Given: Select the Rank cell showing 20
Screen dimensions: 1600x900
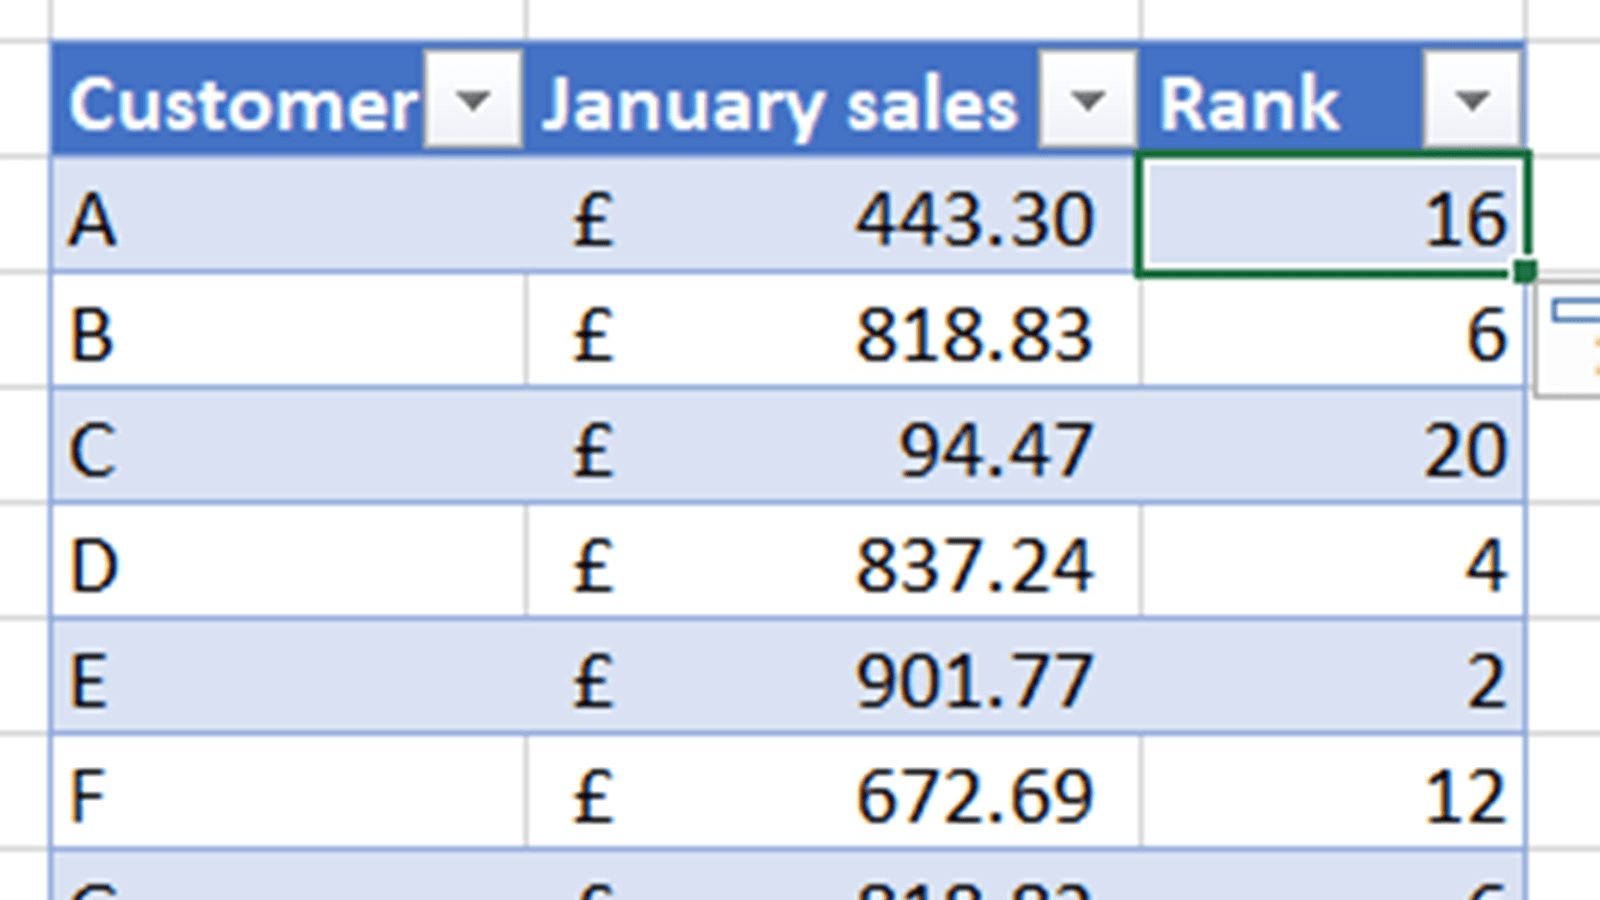Looking at the screenshot, I should (1332, 450).
